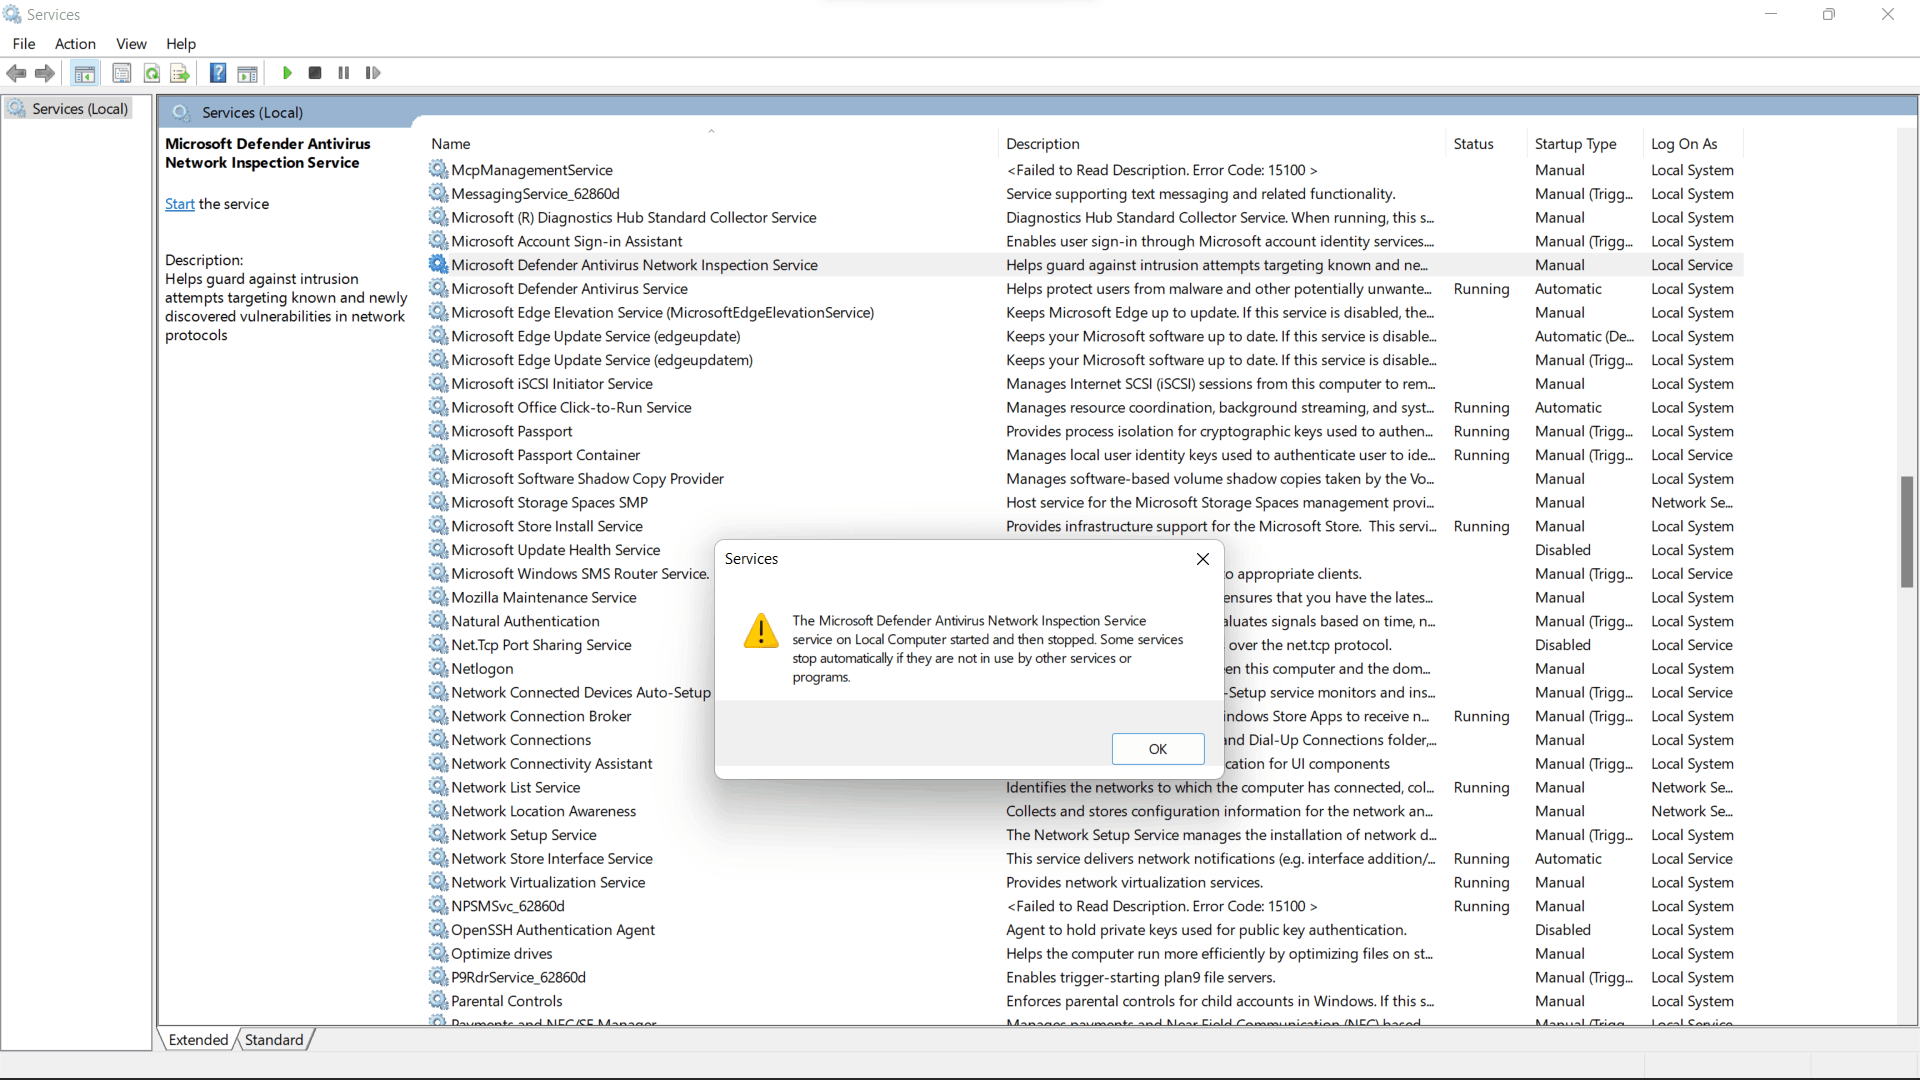Click the Restart Service toolbar icon
The width and height of the screenshot is (1920, 1080).
[x=373, y=73]
